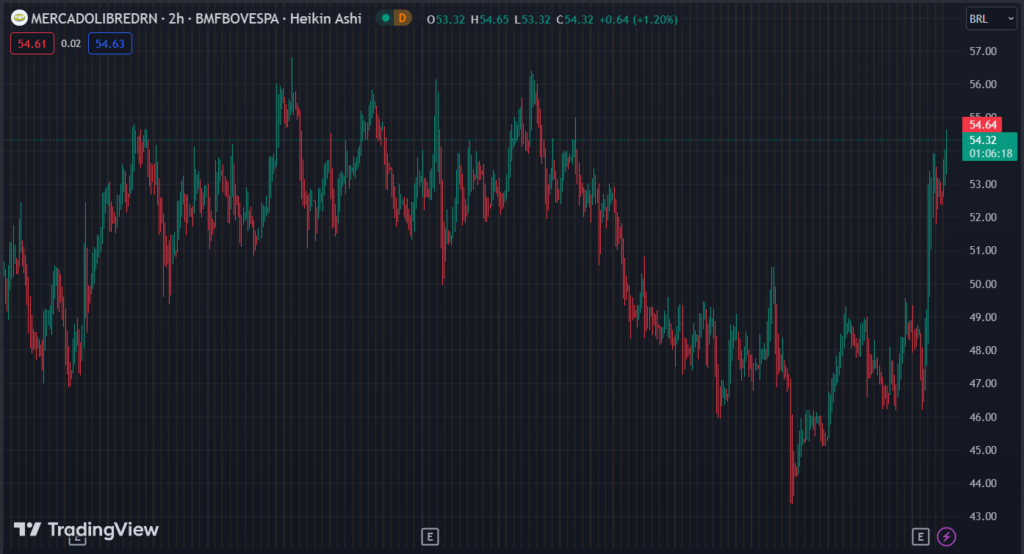Click the 01:06:18 countdown timer
The height and width of the screenshot is (554, 1024).
pos(991,154)
